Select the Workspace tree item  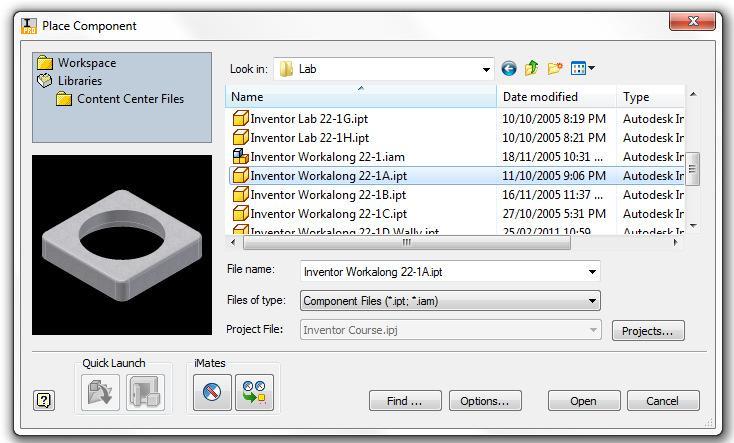click(87, 63)
